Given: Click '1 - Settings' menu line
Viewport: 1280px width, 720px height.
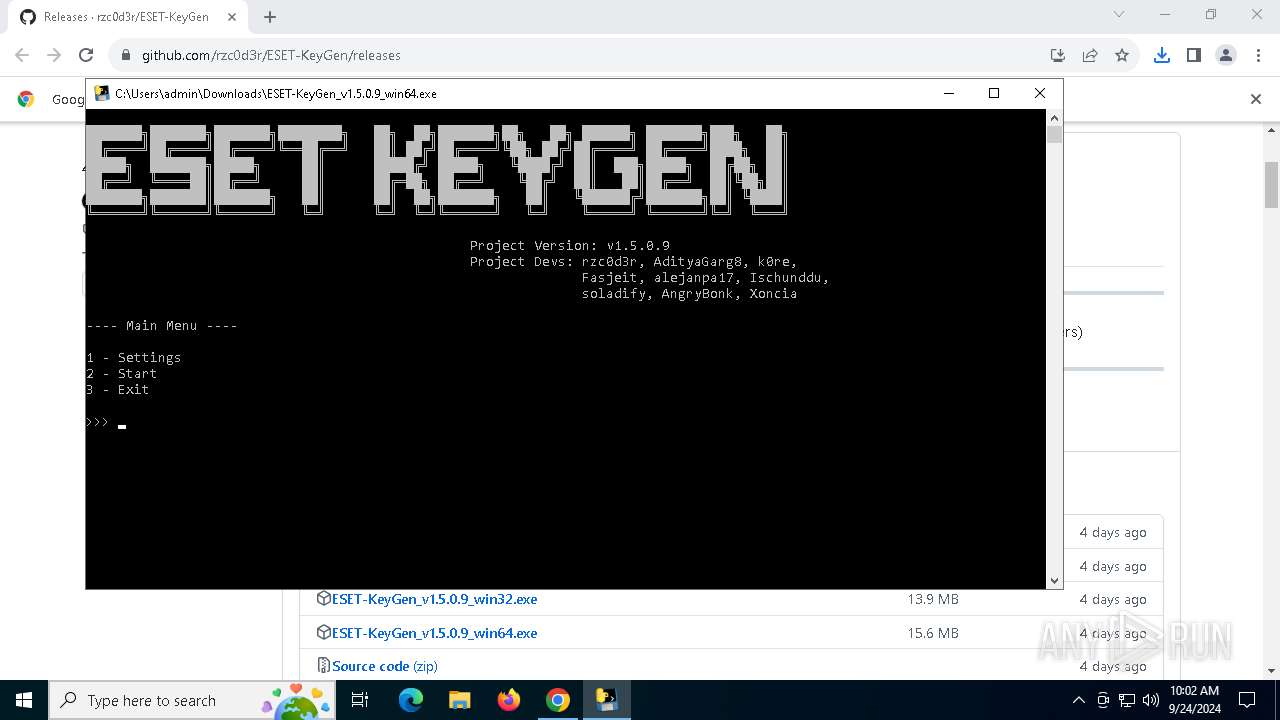Looking at the screenshot, I should (x=134, y=358).
